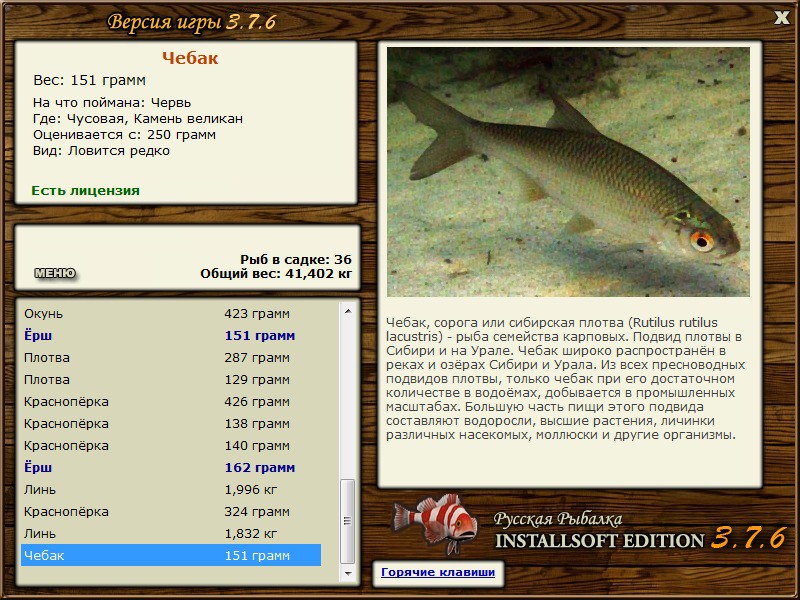Close the window with the X button
This screenshot has width=800, height=600.
point(781,18)
